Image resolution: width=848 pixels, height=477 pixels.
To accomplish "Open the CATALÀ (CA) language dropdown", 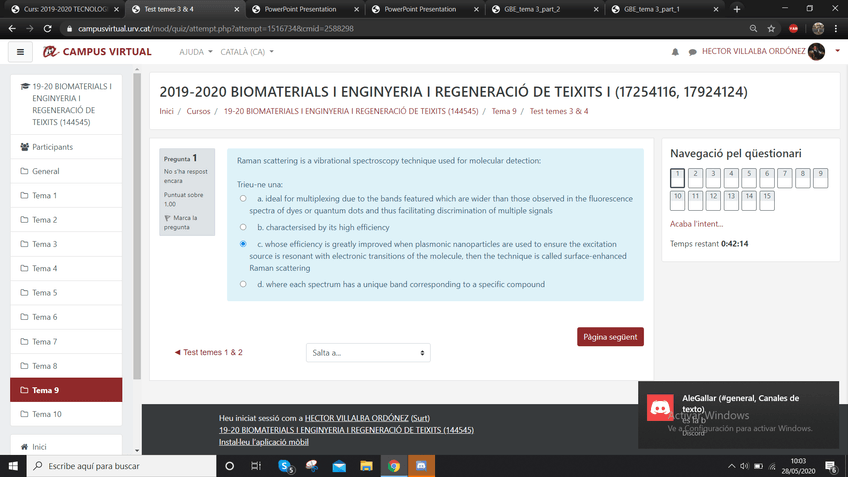I will [x=247, y=52].
